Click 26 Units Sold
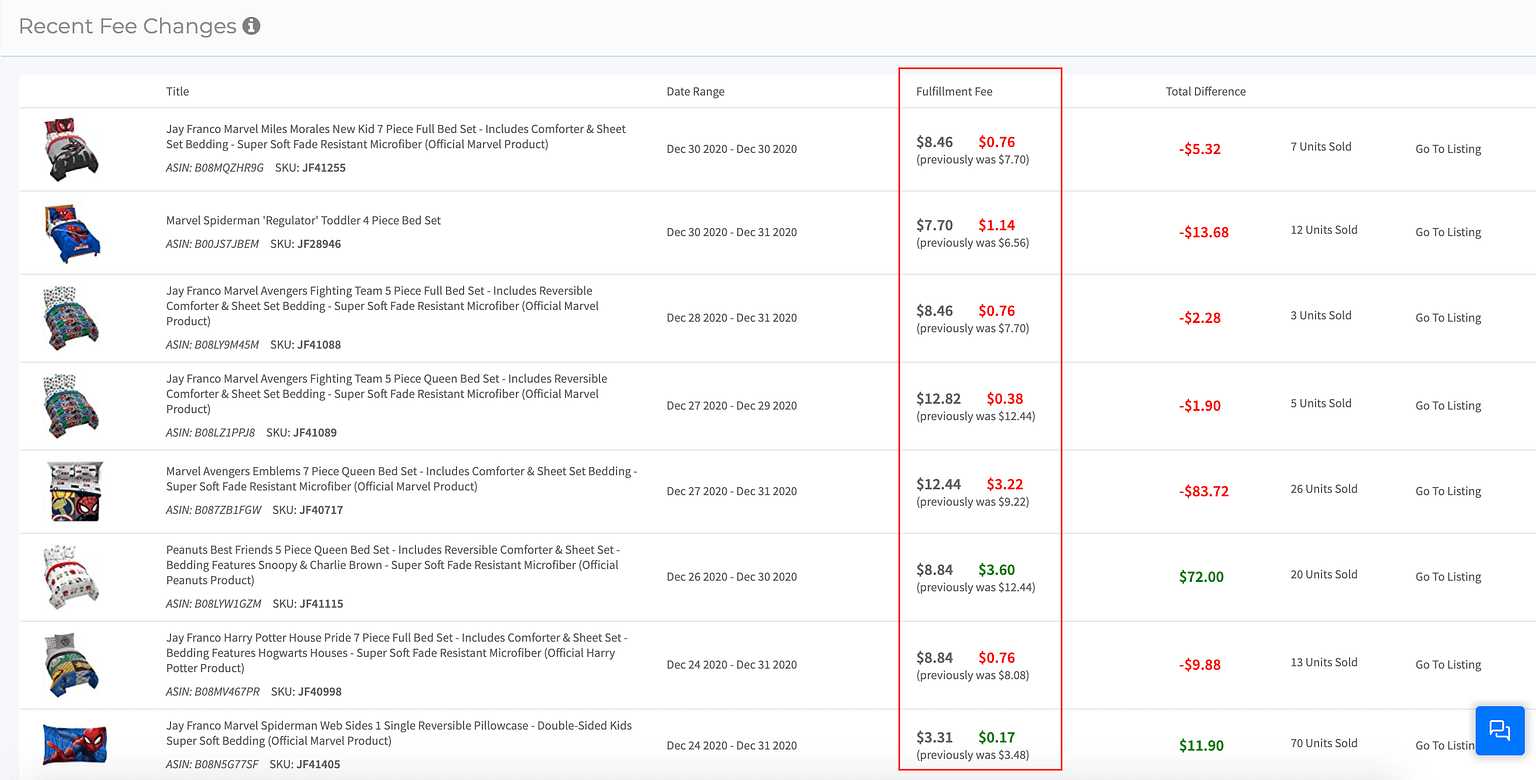This screenshot has width=1536, height=780. [x=1324, y=489]
